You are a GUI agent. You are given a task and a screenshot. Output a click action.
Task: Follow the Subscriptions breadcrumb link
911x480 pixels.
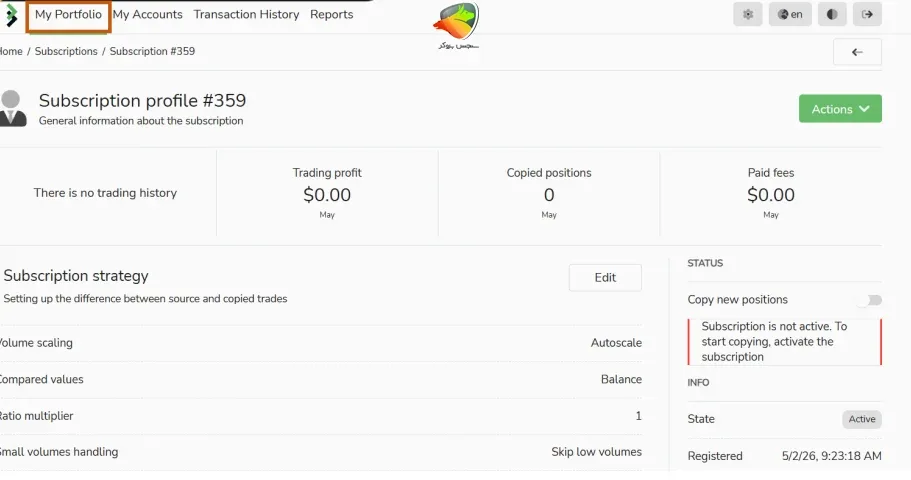tap(66, 51)
